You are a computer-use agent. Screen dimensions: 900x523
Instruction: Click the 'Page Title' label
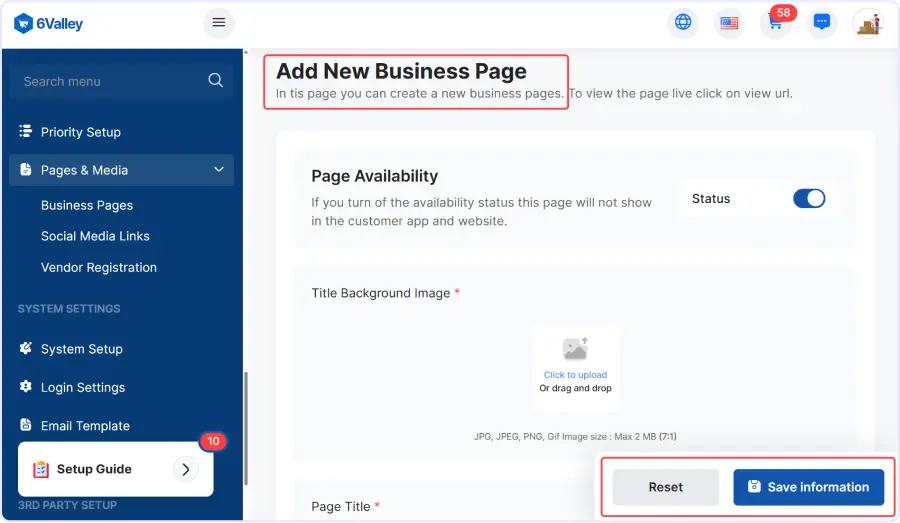click(x=340, y=507)
